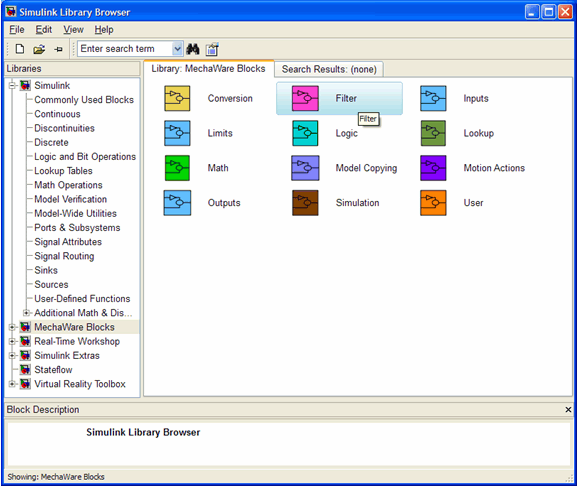
Task: Click the Real-Time Workshop tree icon
Action: (25, 341)
